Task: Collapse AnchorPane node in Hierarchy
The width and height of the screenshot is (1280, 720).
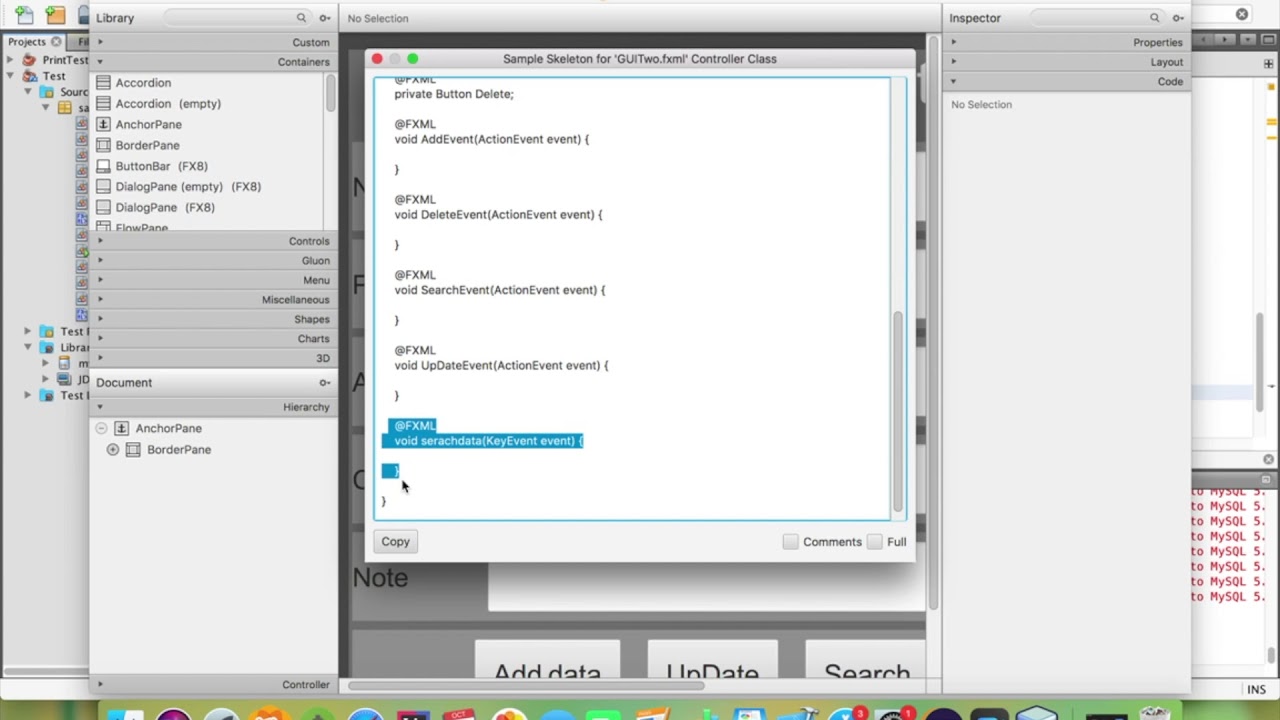Action: [101, 429]
